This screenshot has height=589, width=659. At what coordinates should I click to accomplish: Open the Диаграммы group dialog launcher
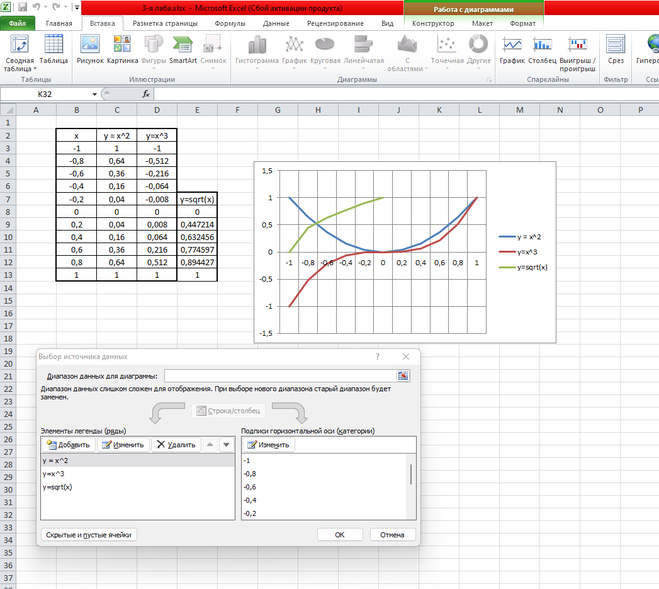[x=489, y=79]
